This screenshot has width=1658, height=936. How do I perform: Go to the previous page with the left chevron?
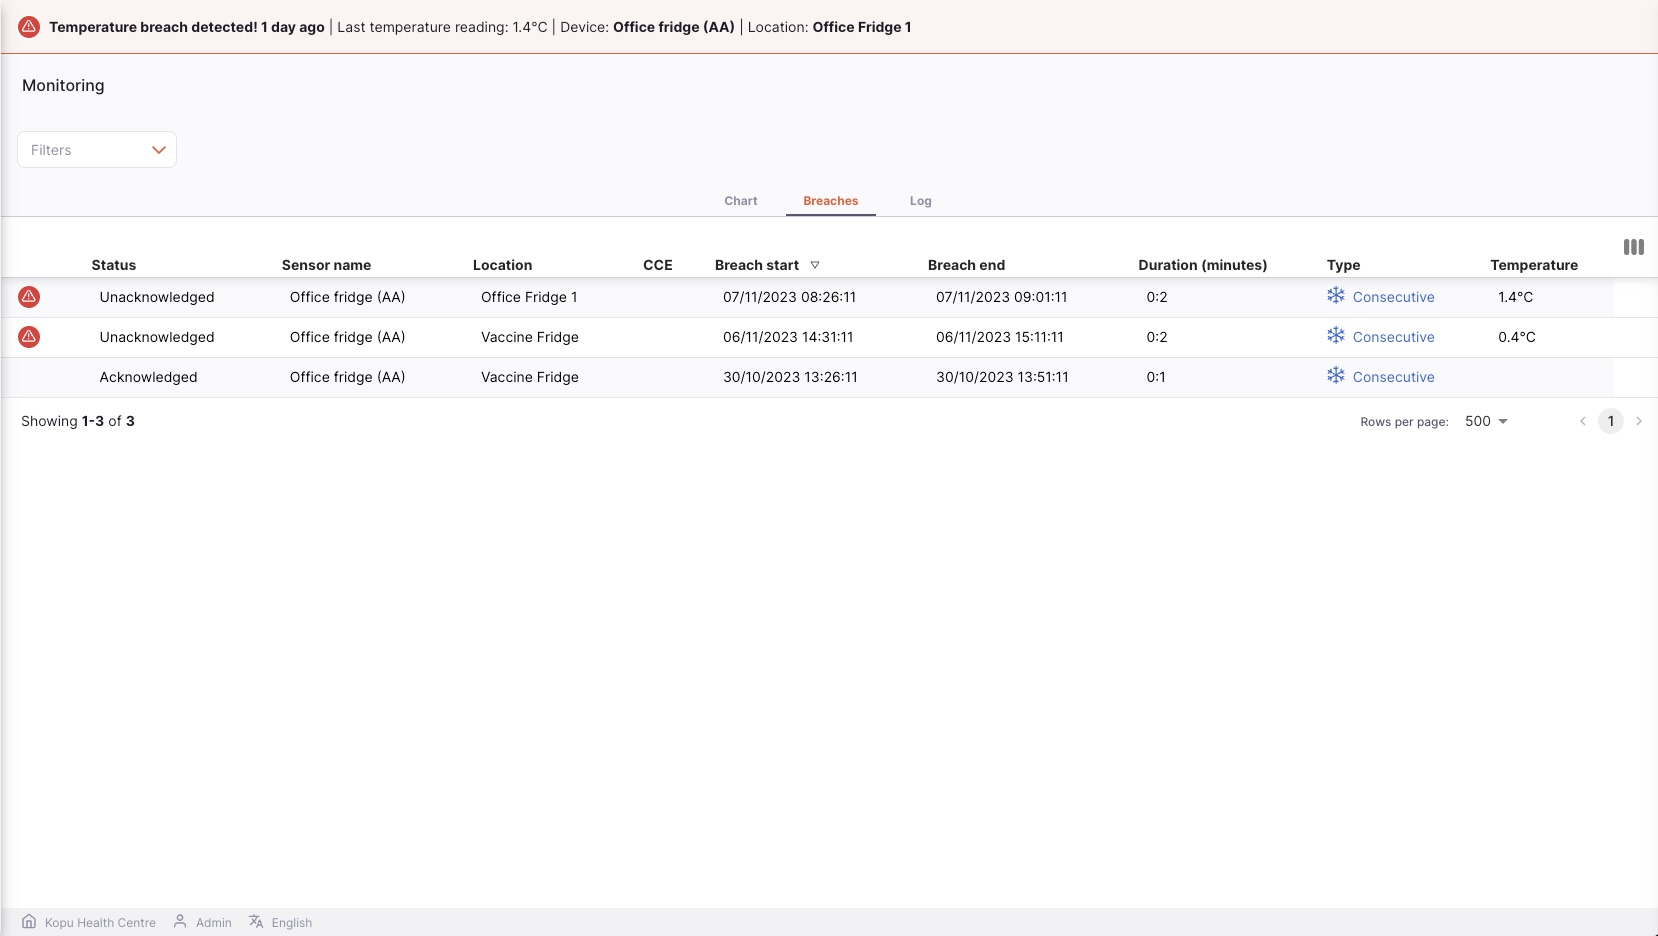1583,421
